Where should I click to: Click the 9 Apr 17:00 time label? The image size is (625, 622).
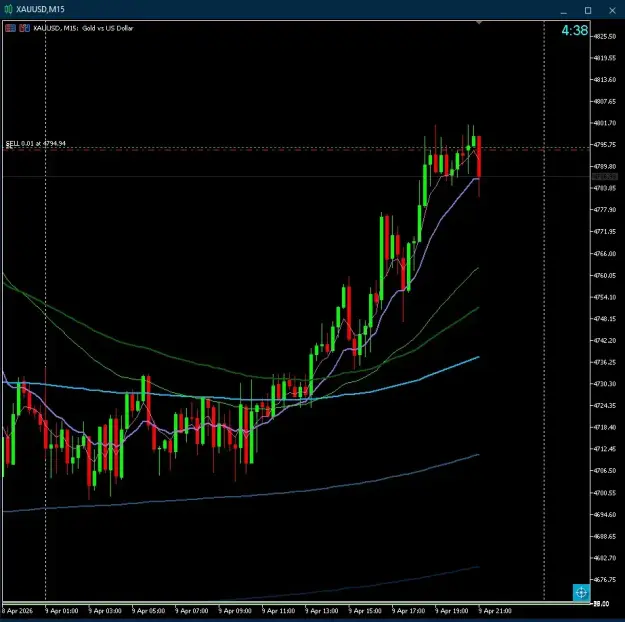click(408, 611)
